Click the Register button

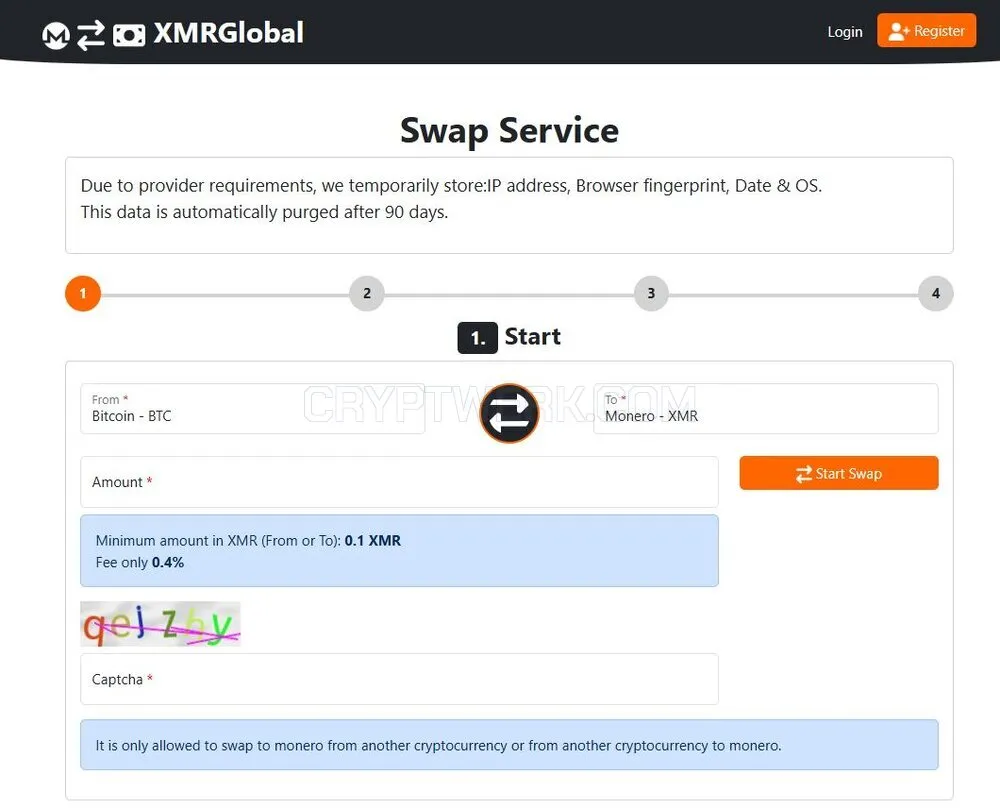(926, 31)
